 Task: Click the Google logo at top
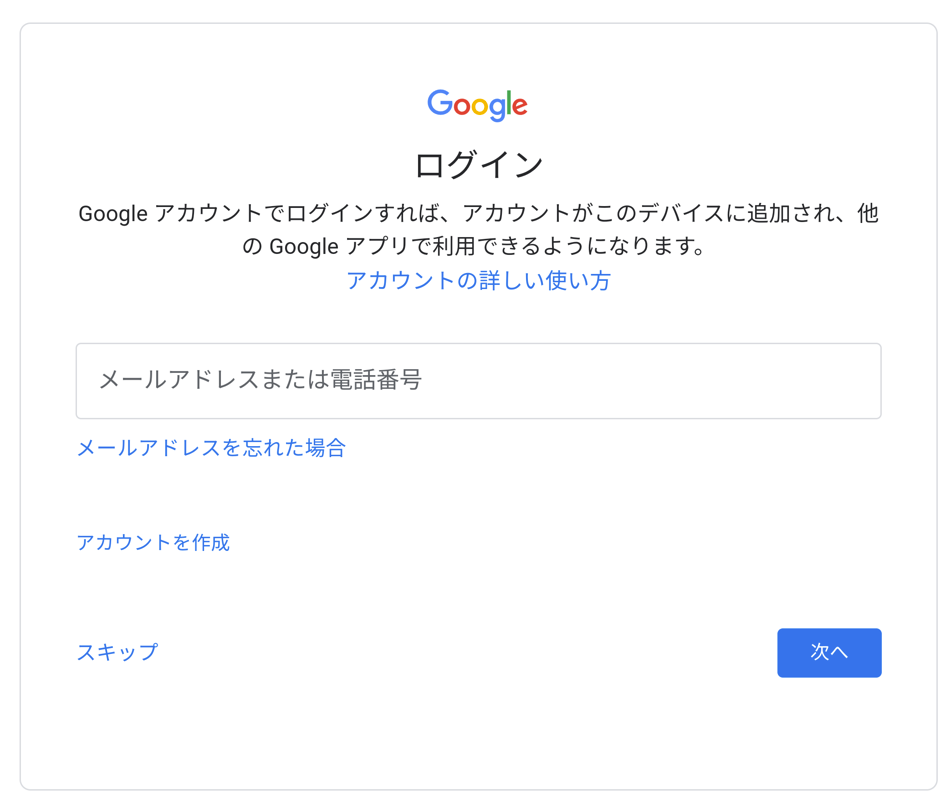(477, 104)
